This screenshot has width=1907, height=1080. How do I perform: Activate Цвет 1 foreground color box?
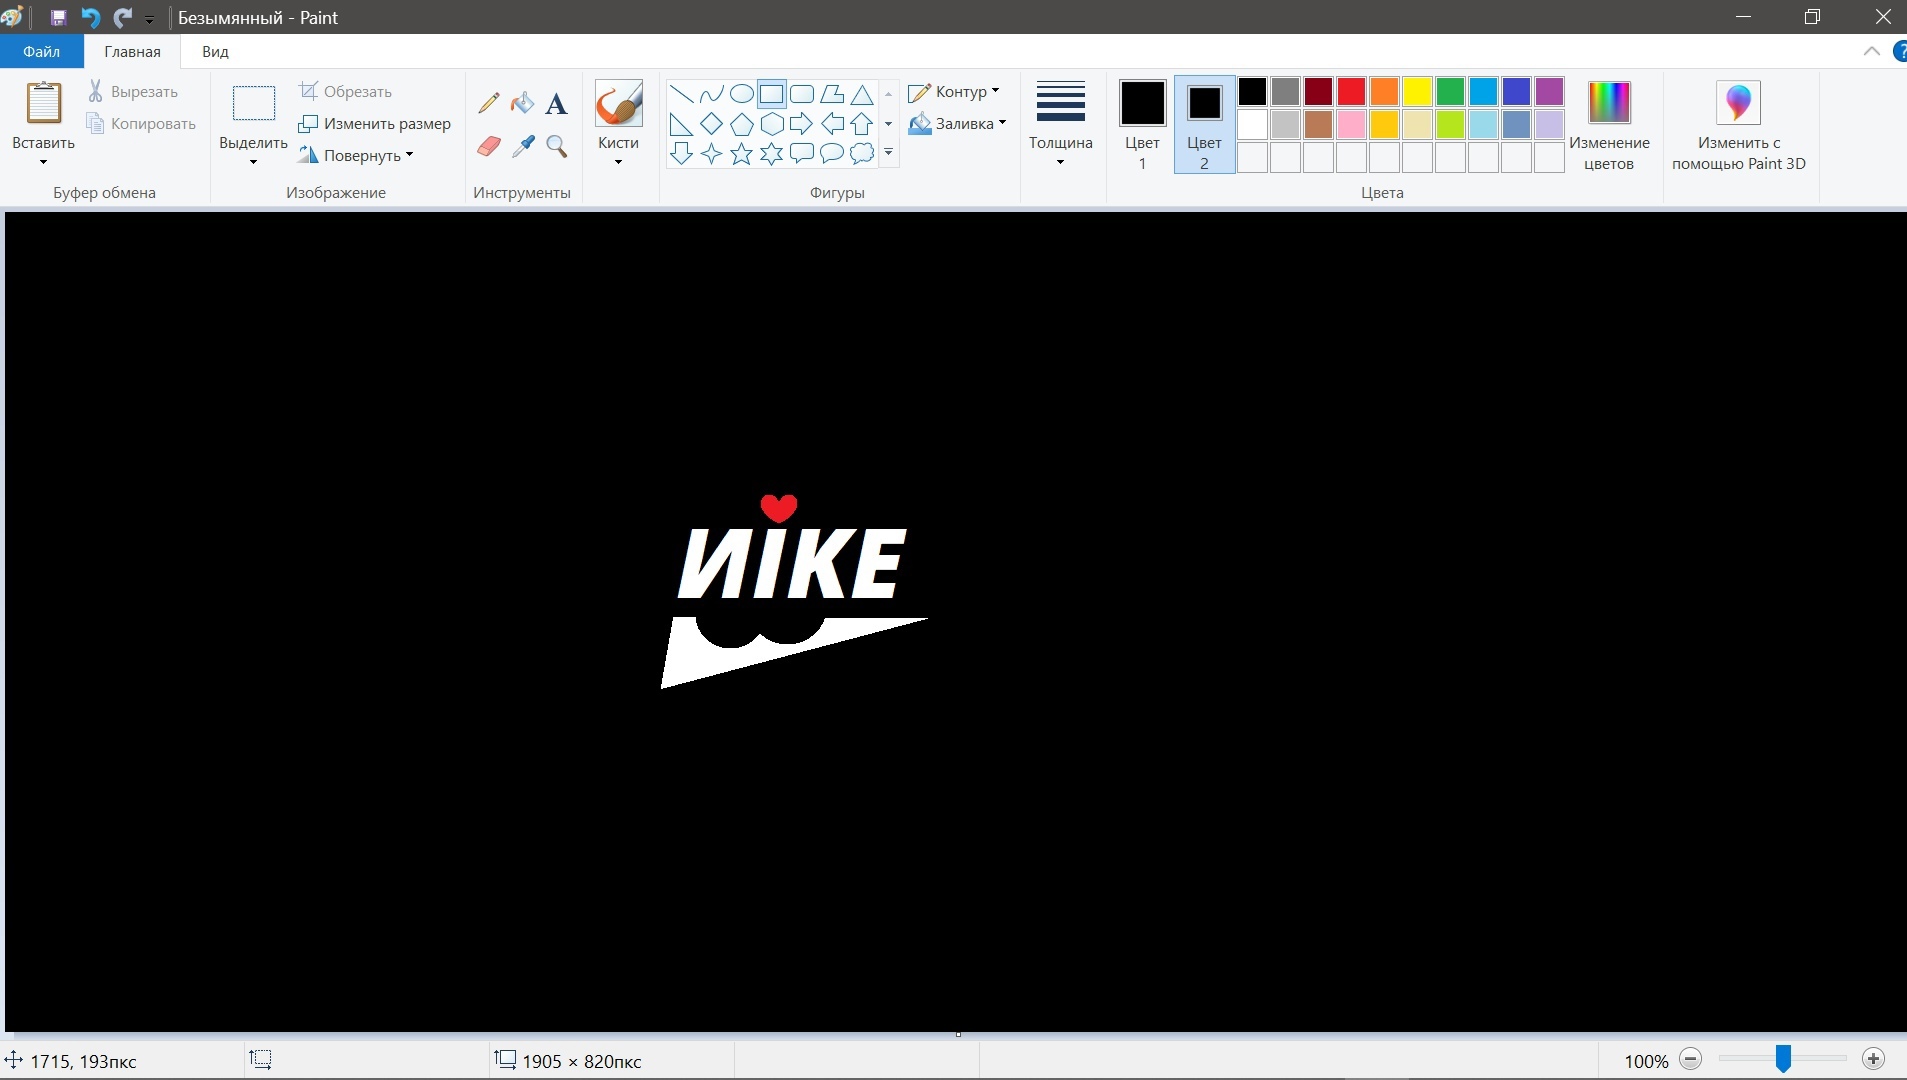[1142, 125]
